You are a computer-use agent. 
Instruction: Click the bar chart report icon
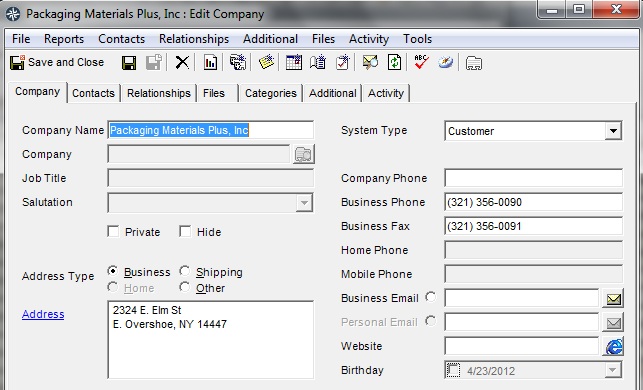tap(210, 63)
